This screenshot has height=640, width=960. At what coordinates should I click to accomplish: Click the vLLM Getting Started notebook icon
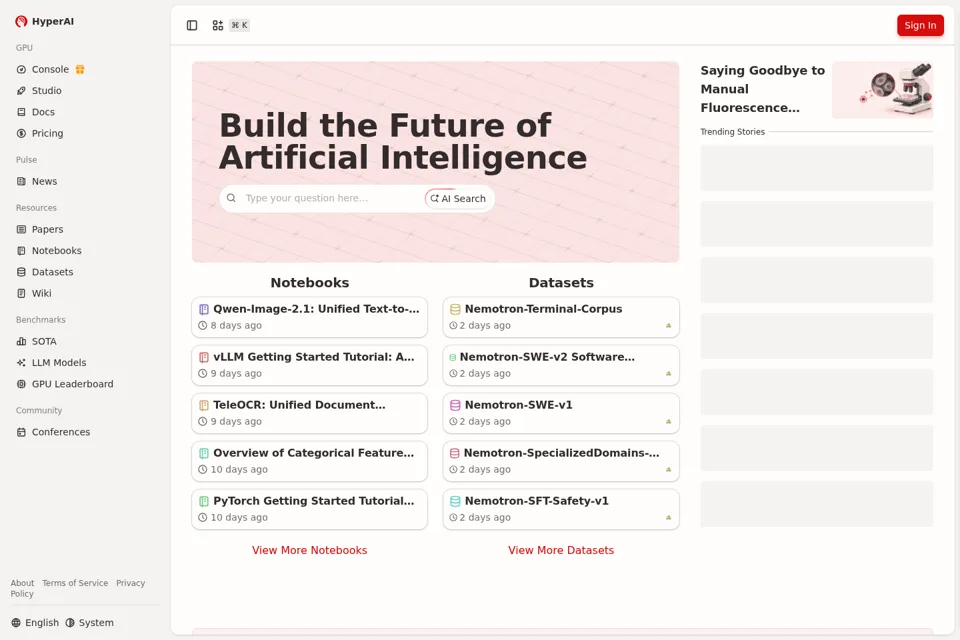[204, 357]
